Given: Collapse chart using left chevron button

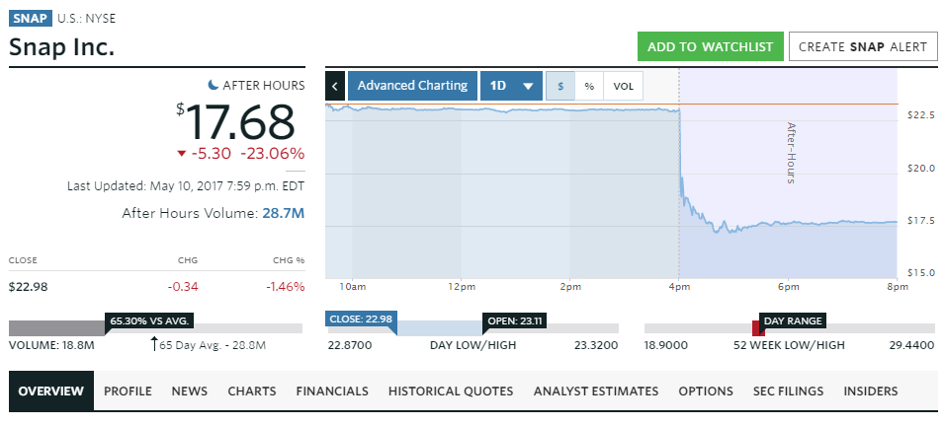Looking at the screenshot, I should point(334,86).
